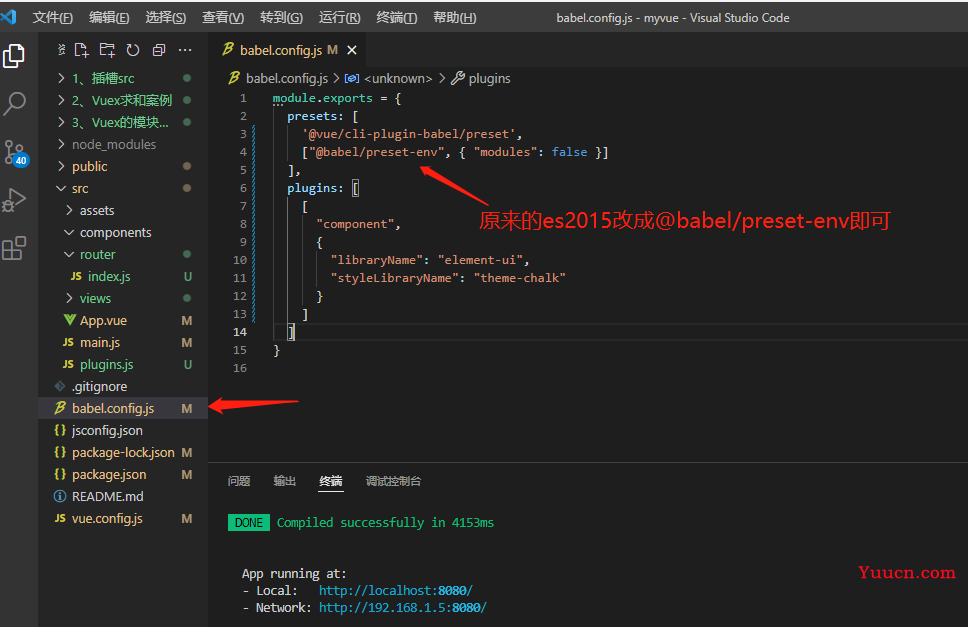Place cursor on "libraryName" code line
The width and height of the screenshot is (968, 627).
click(x=430, y=260)
